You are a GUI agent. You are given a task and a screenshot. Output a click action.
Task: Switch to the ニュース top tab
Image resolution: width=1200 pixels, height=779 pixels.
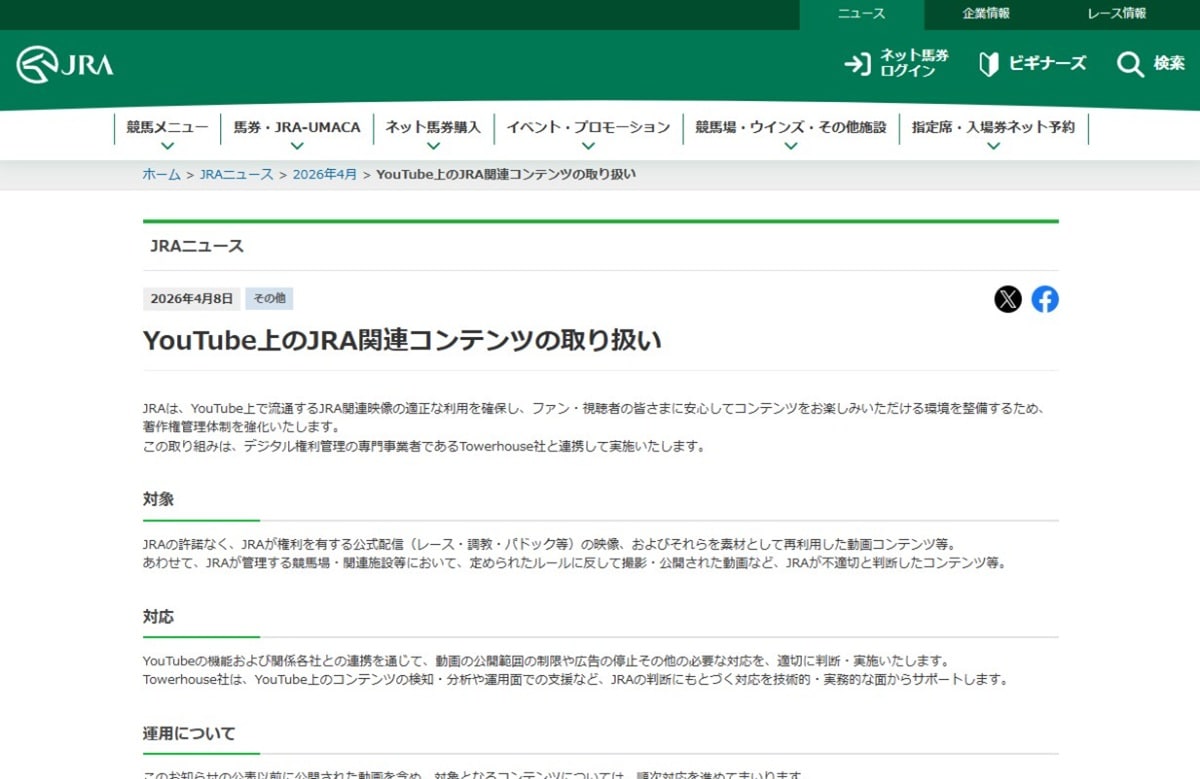click(x=861, y=14)
